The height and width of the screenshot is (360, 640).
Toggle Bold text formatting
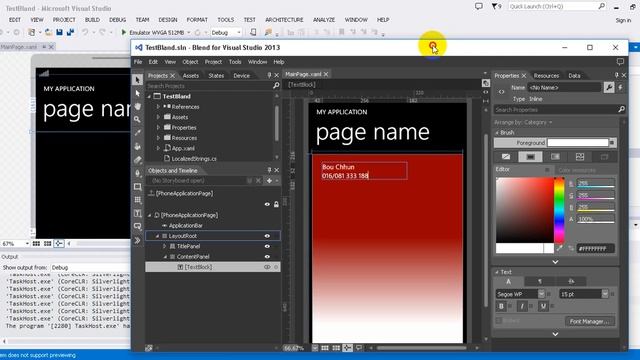tap(501, 306)
